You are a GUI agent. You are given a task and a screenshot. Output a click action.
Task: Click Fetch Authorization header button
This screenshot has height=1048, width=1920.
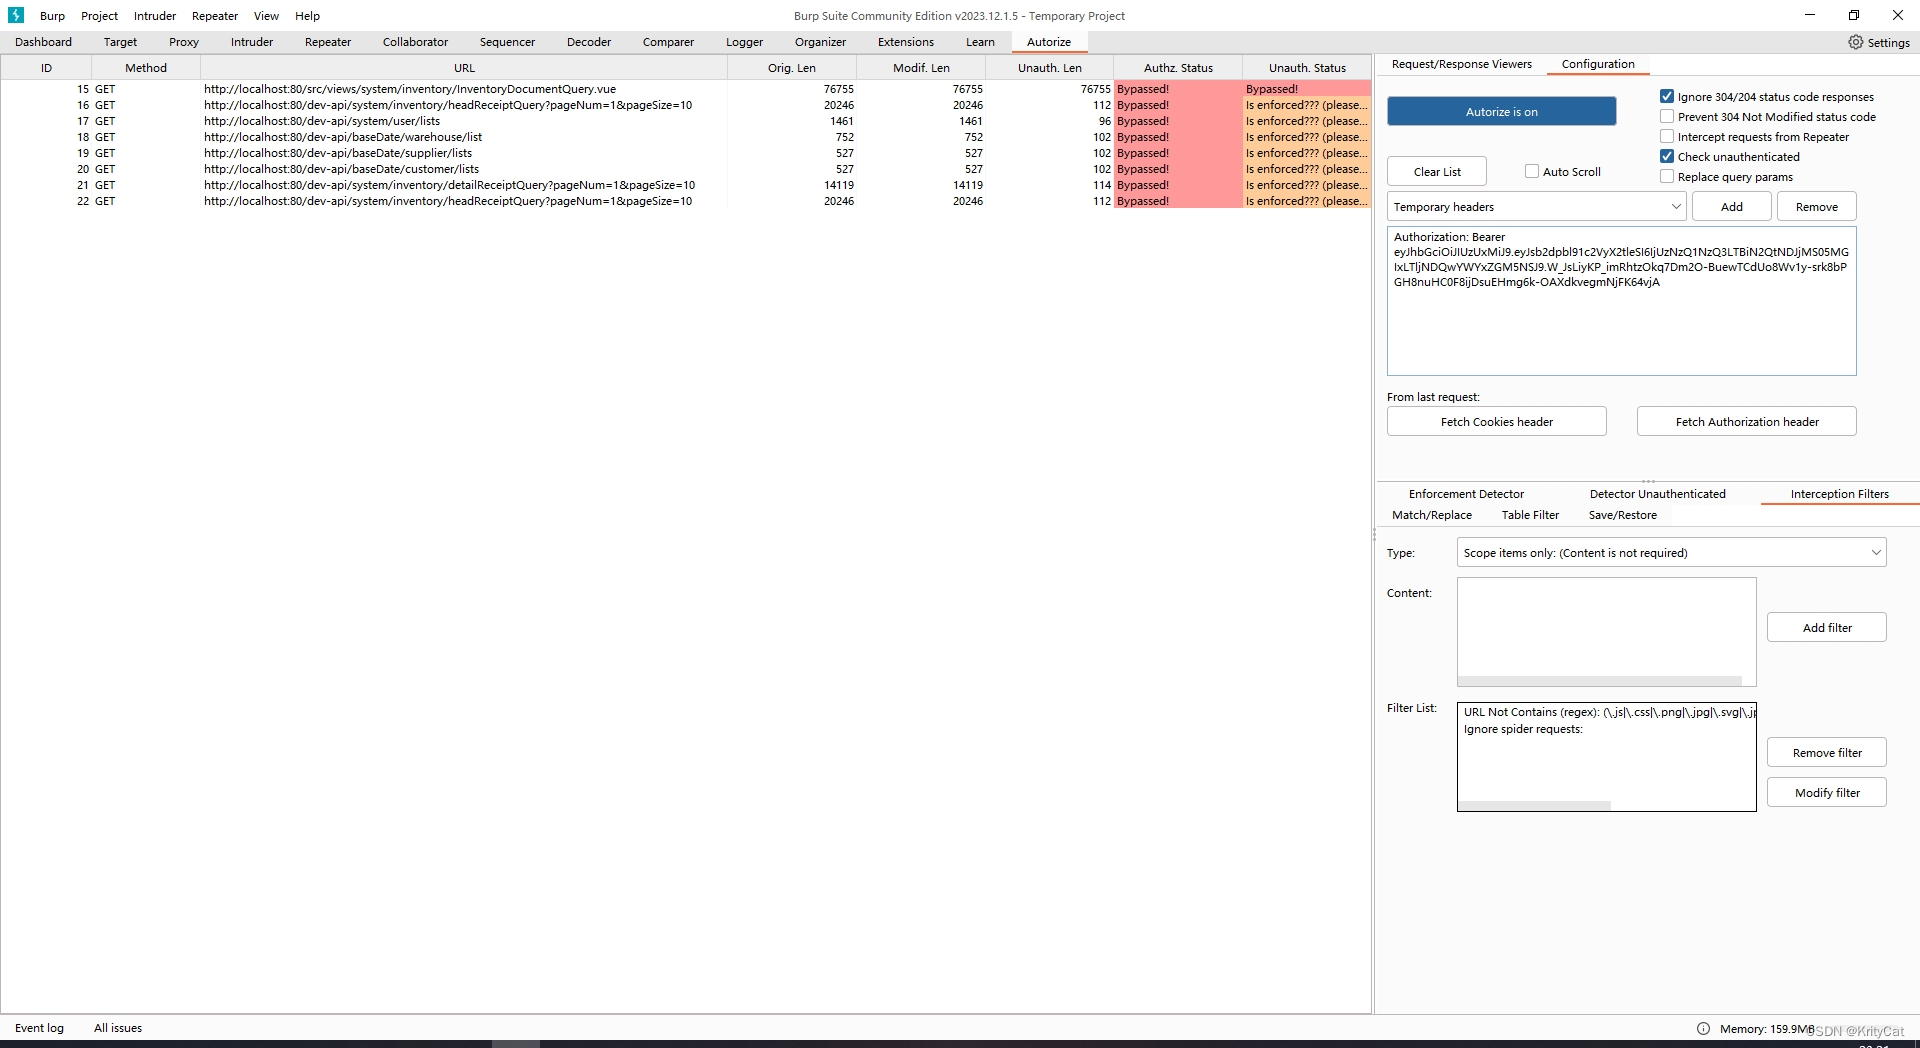coord(1747,421)
